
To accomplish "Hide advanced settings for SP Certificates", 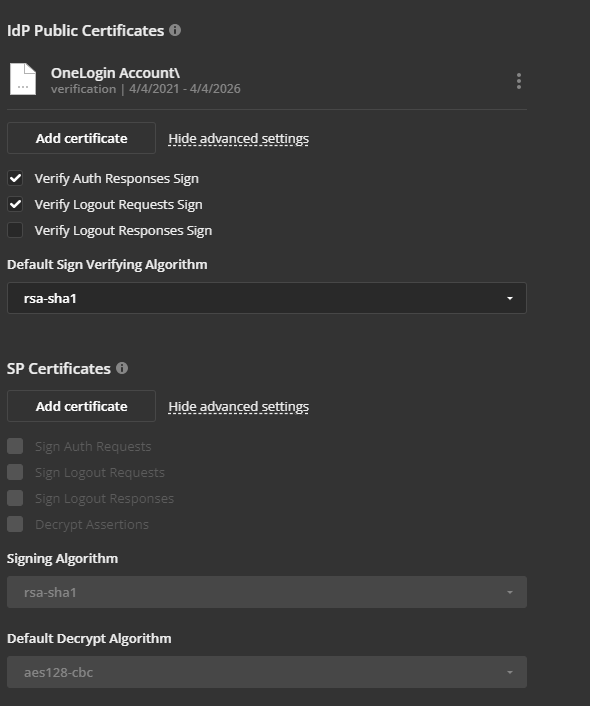I will 239,407.
